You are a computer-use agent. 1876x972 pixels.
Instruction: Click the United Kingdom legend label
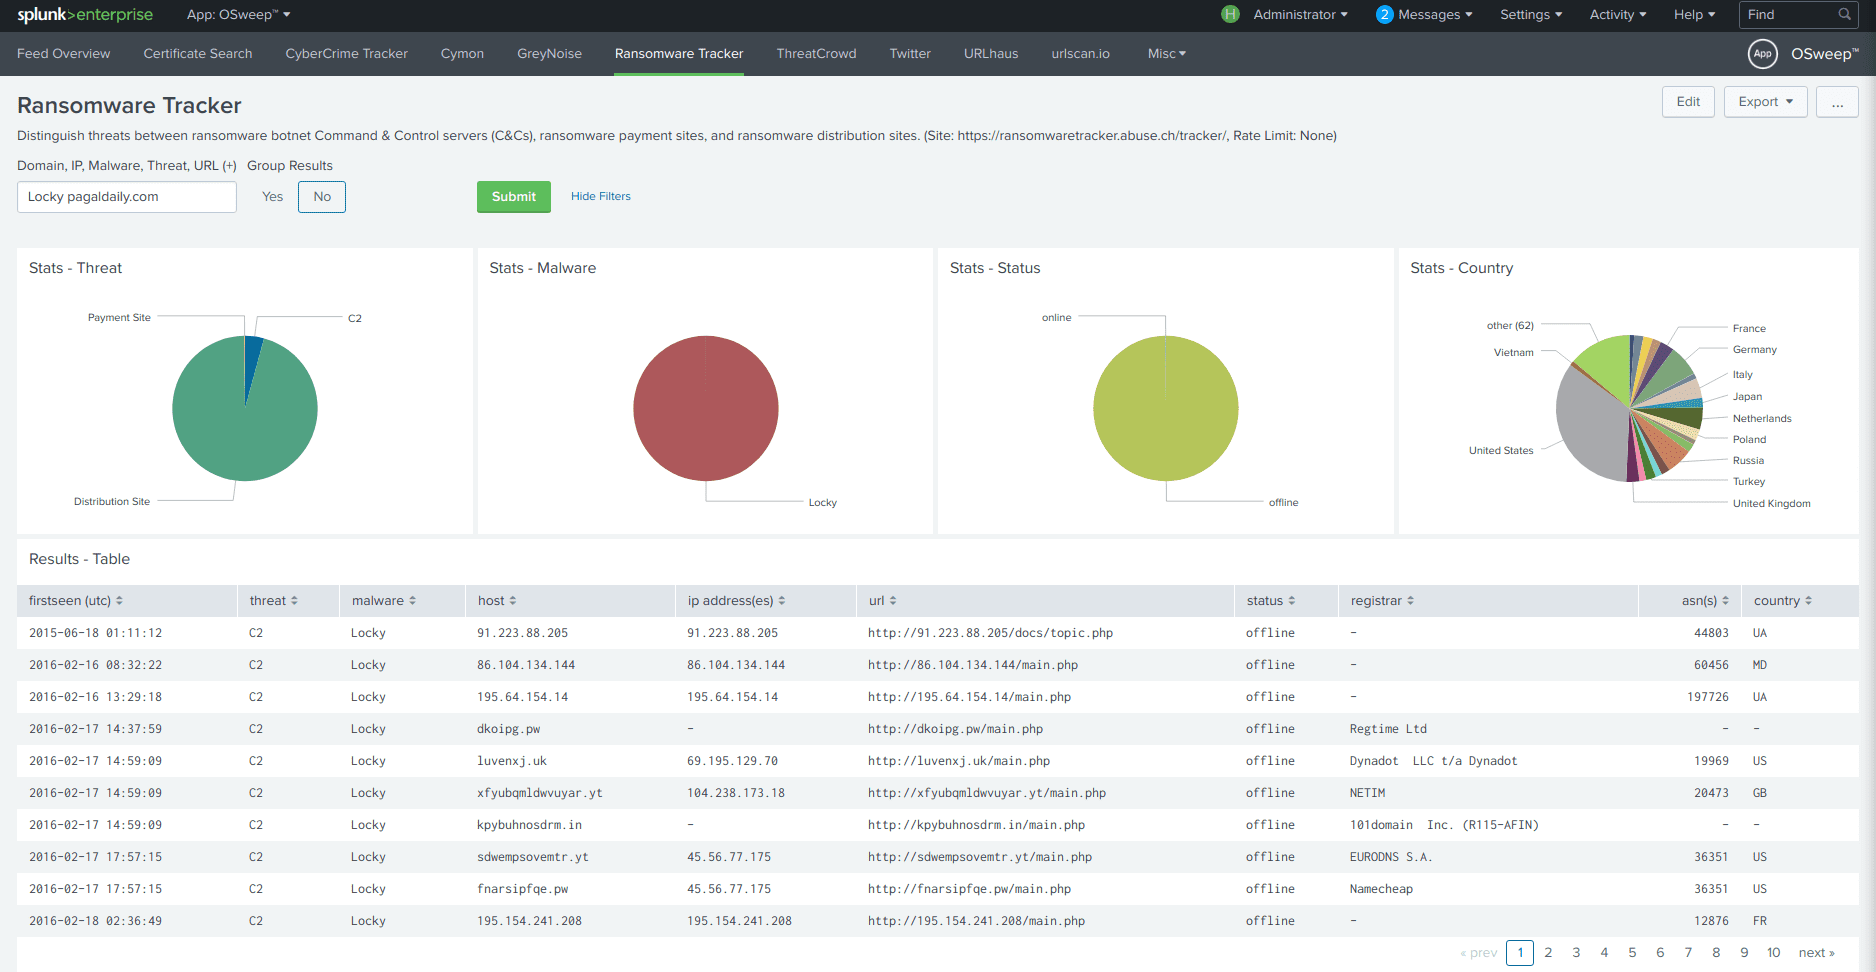click(1771, 504)
